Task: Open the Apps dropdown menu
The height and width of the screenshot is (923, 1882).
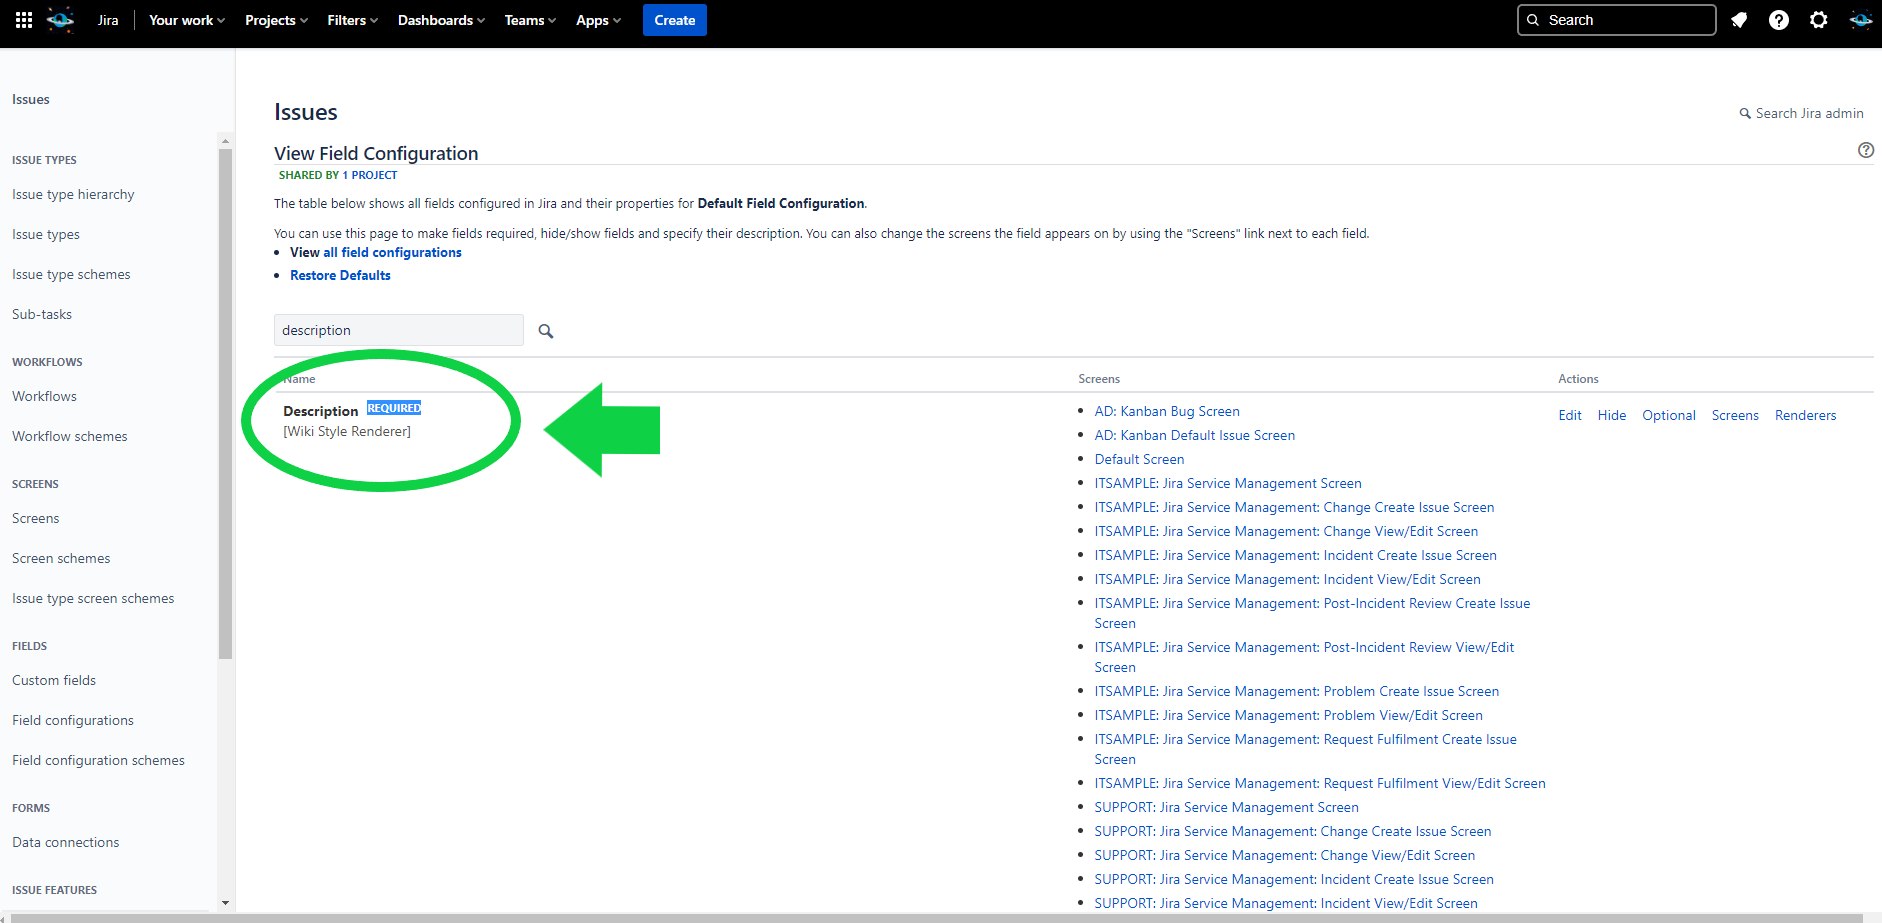Action: click(598, 20)
